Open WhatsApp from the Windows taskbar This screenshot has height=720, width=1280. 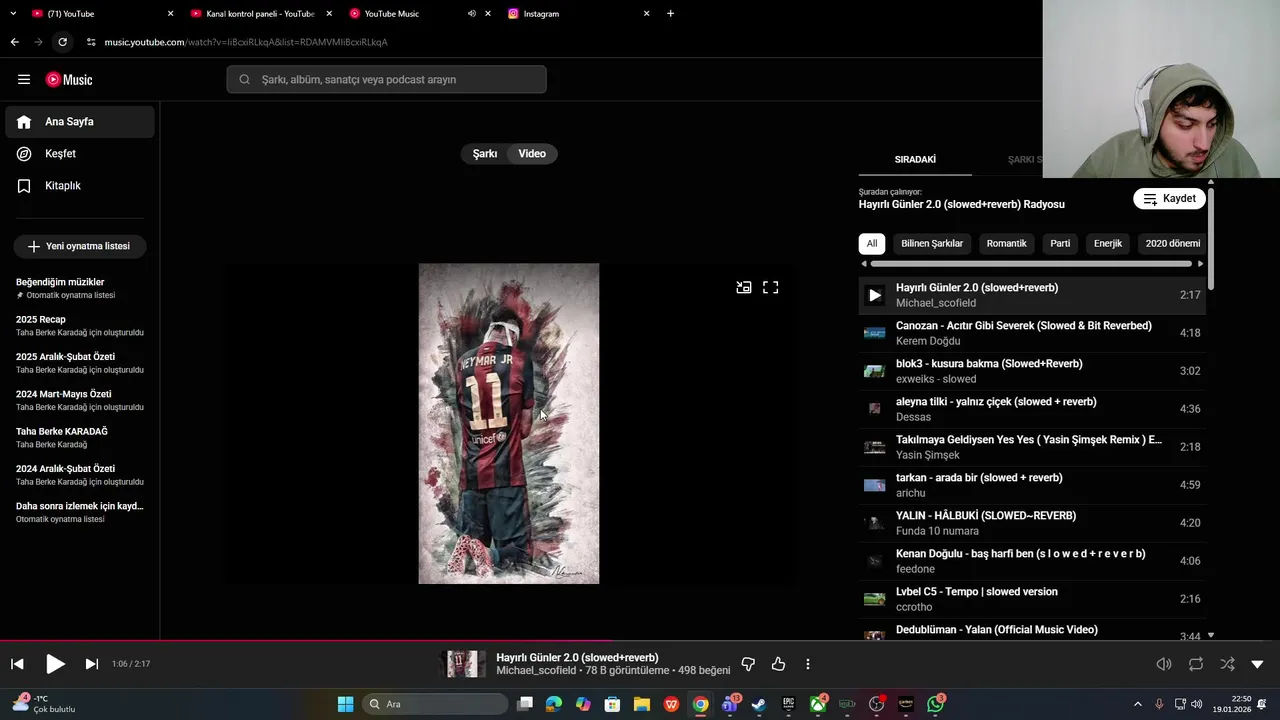point(935,704)
